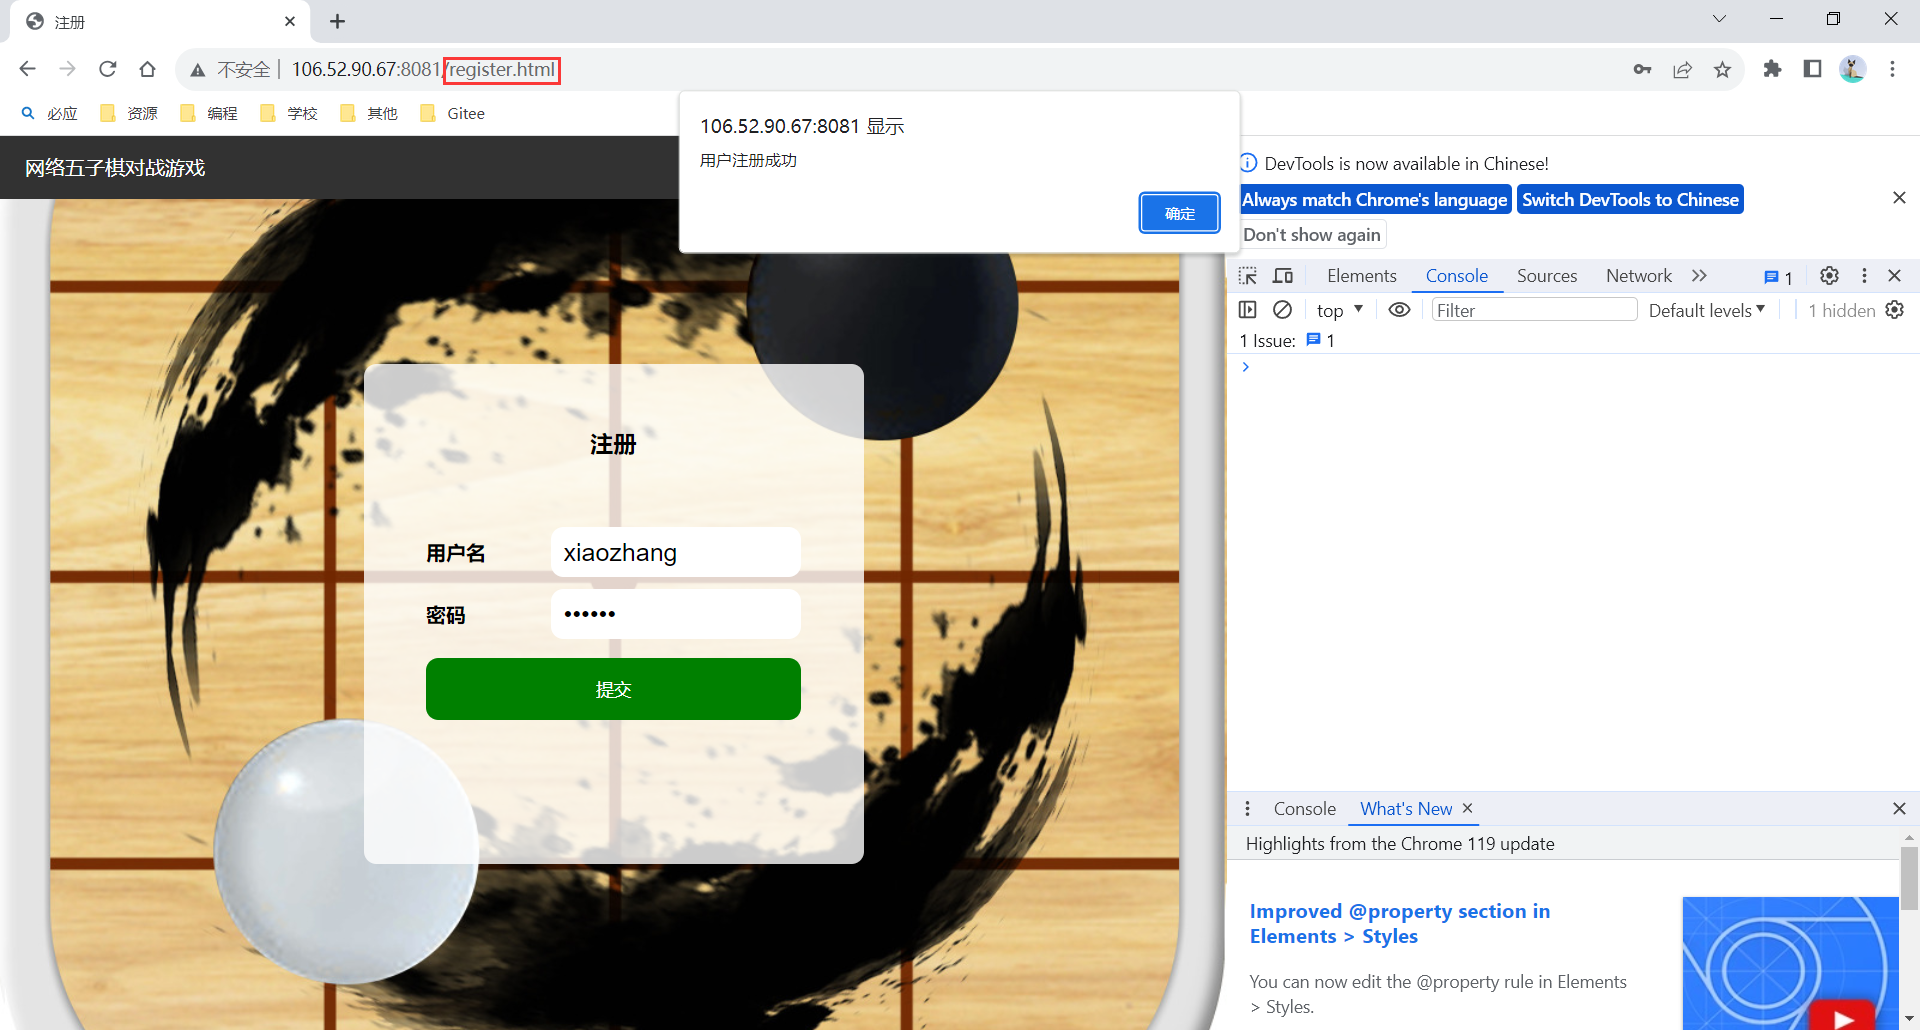Click Don't show again
The image size is (1920, 1030).
pyautogui.click(x=1312, y=234)
